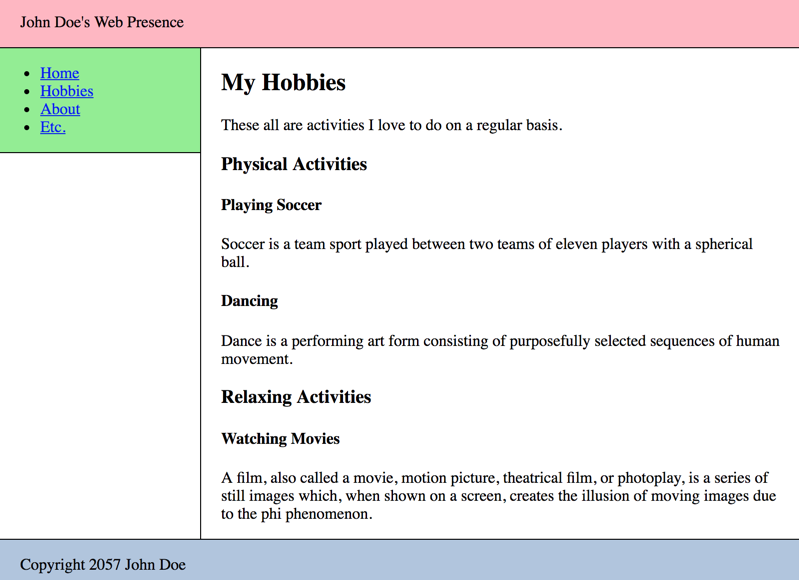
Task: Go to the Hobbies link
Action: [66, 91]
